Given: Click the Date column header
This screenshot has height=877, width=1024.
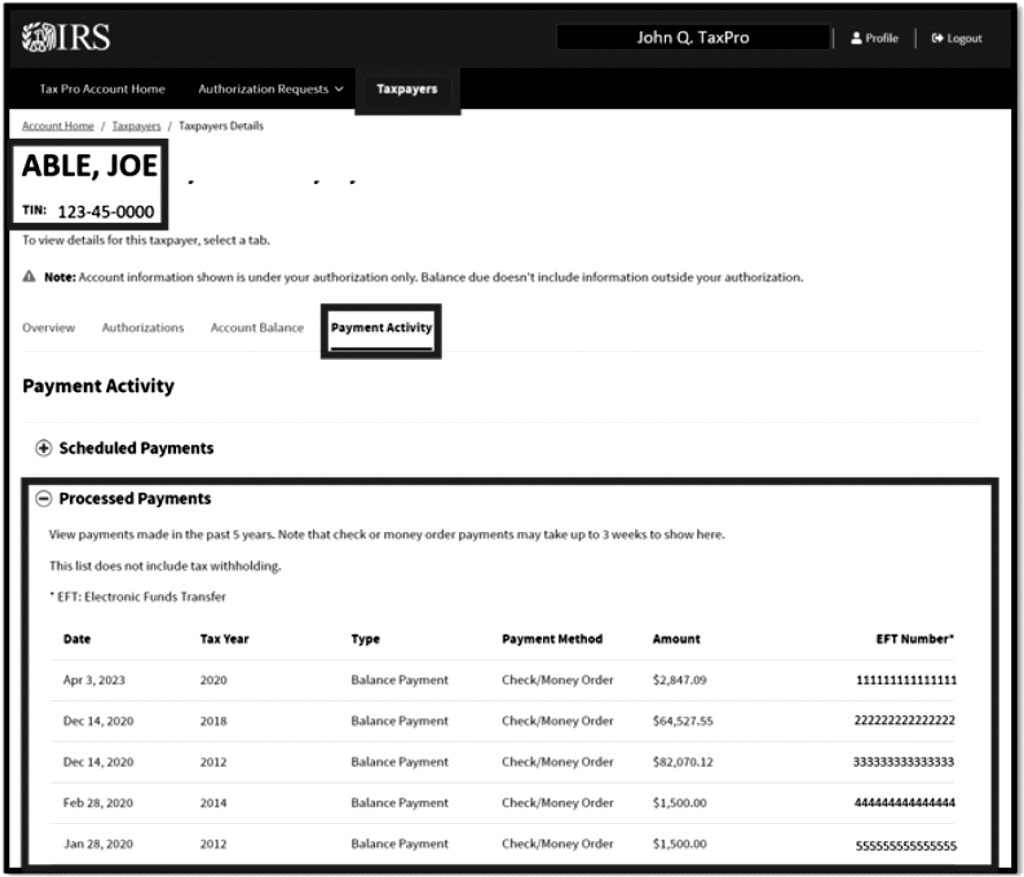Looking at the screenshot, I should (x=77, y=639).
